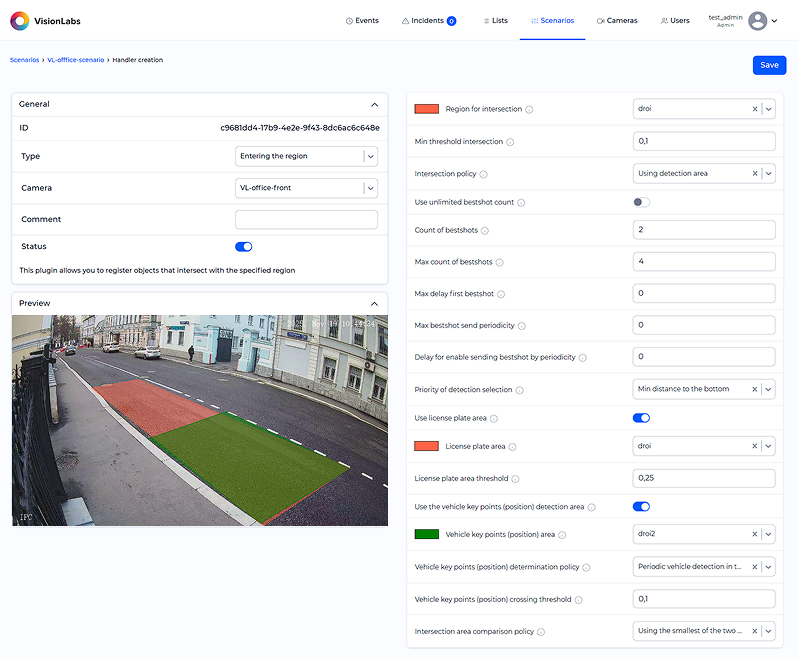
Task: Click the user avatar icon
Action: pyautogui.click(x=757, y=21)
